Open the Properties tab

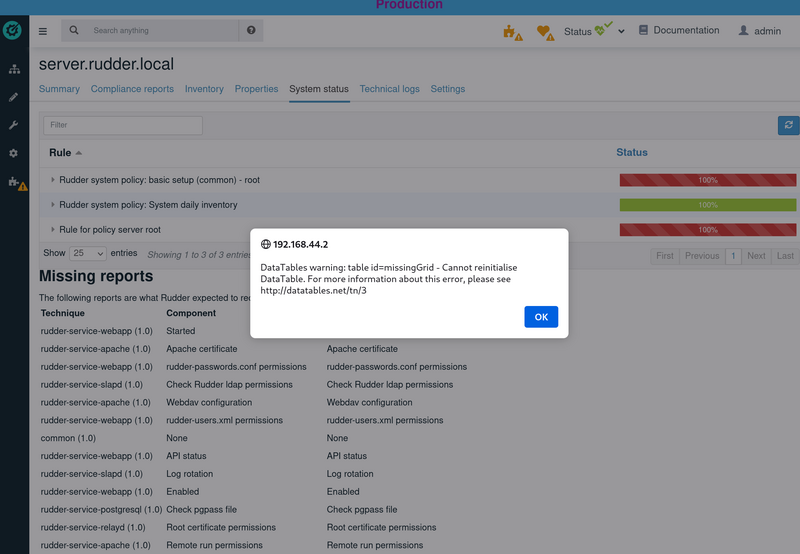tap(256, 89)
